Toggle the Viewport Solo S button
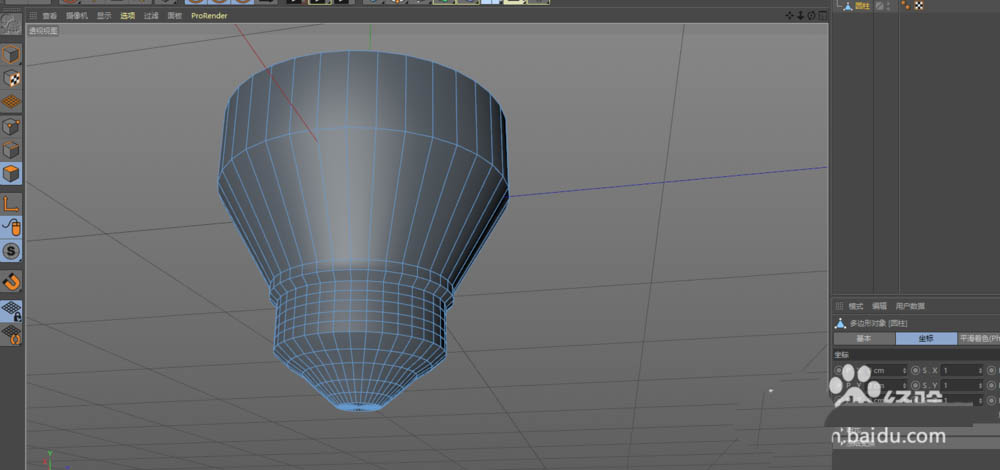The width and height of the screenshot is (1000, 470). pos(11,252)
